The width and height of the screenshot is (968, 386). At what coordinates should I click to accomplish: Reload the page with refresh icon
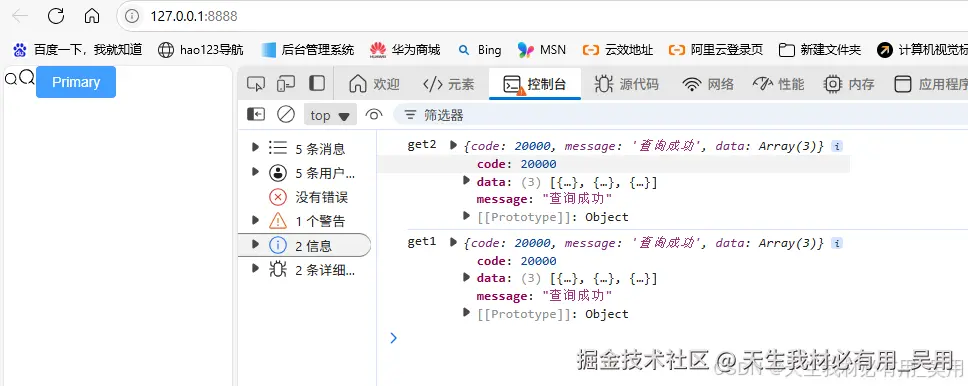click(x=56, y=16)
